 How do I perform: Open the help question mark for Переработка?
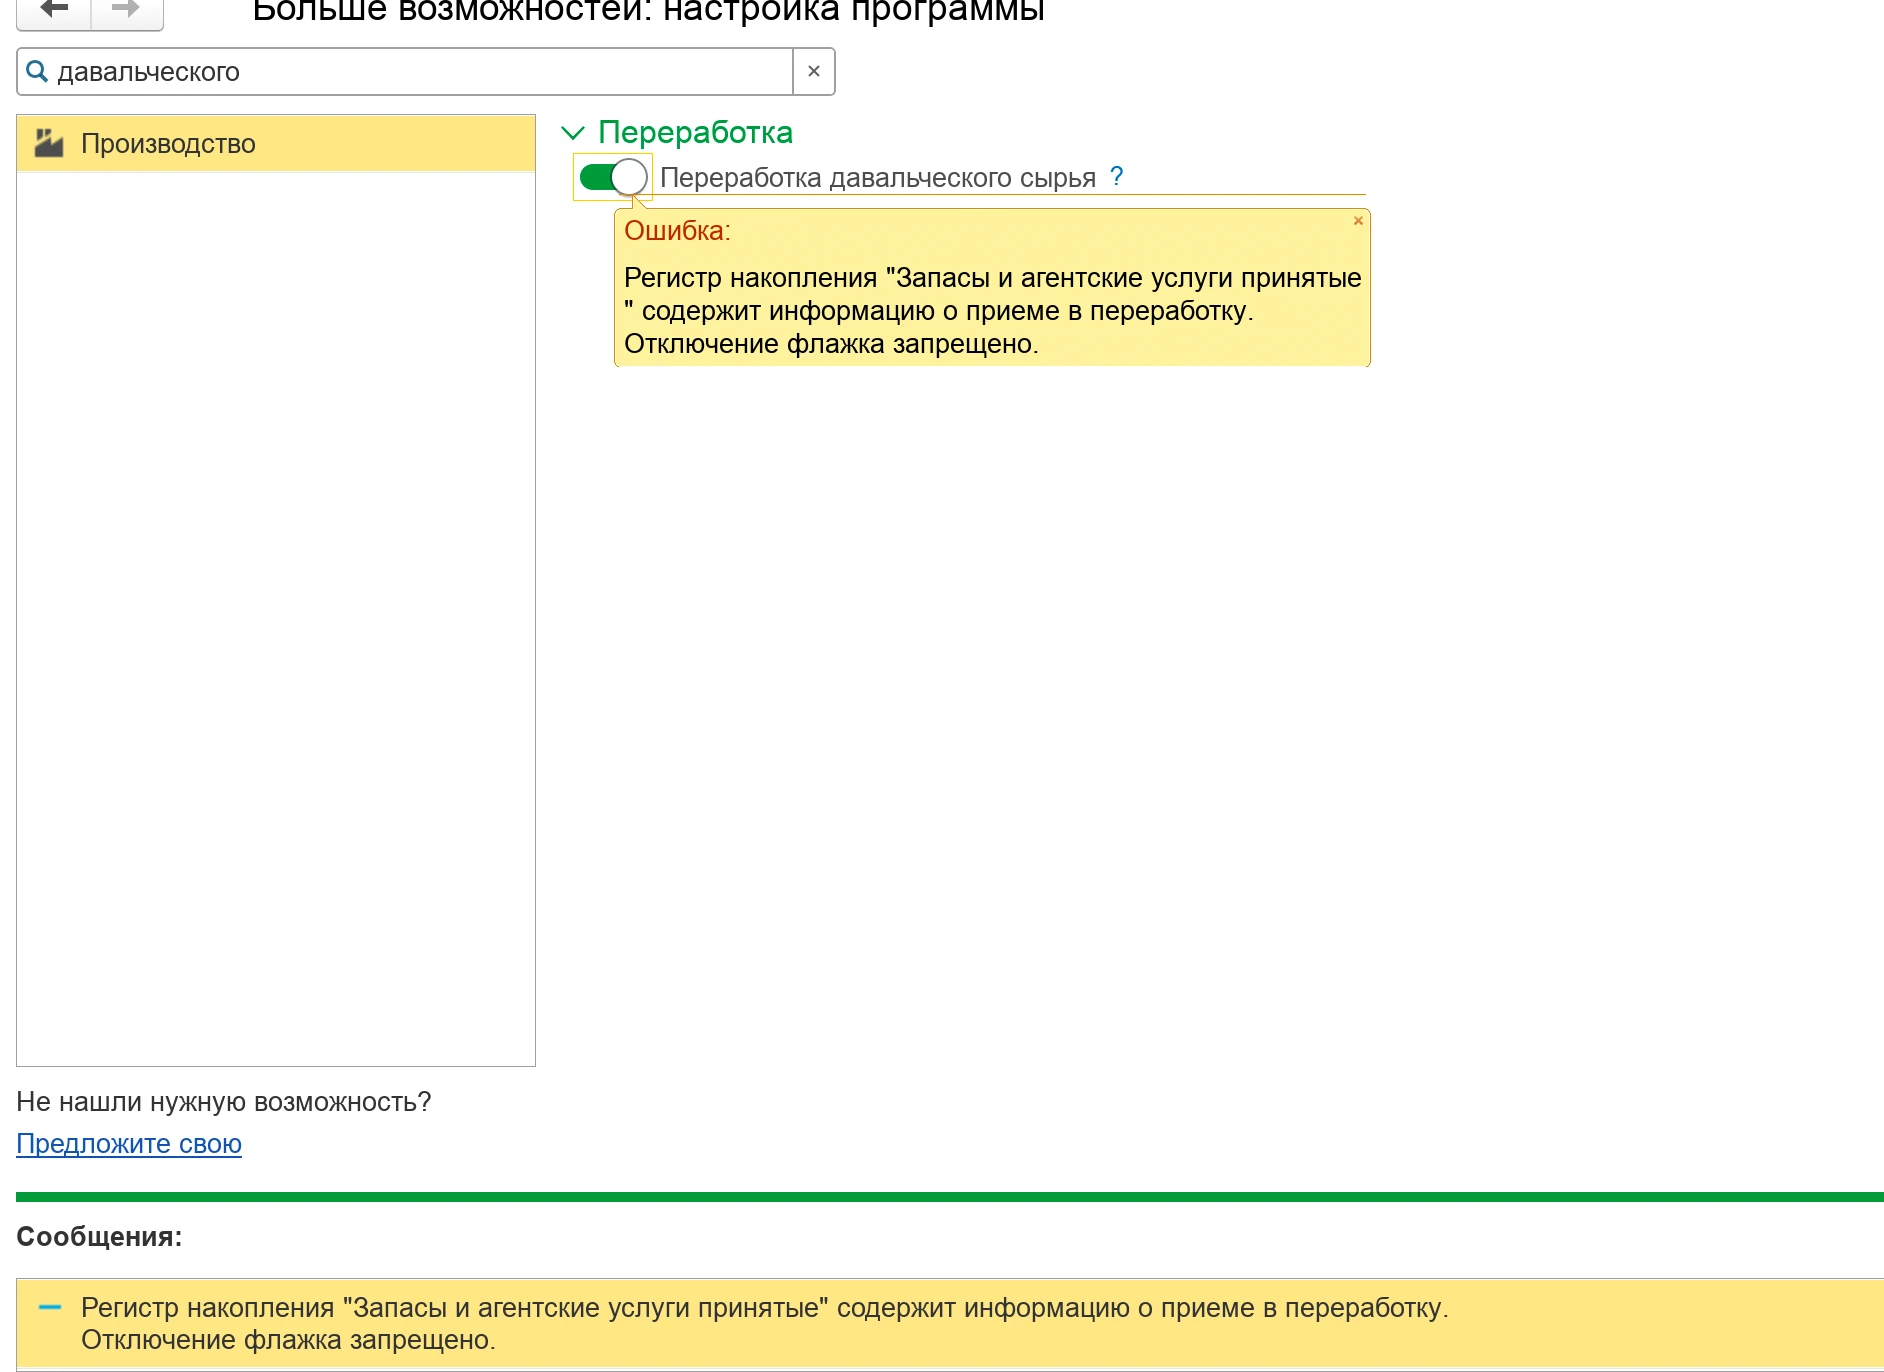click(1117, 177)
